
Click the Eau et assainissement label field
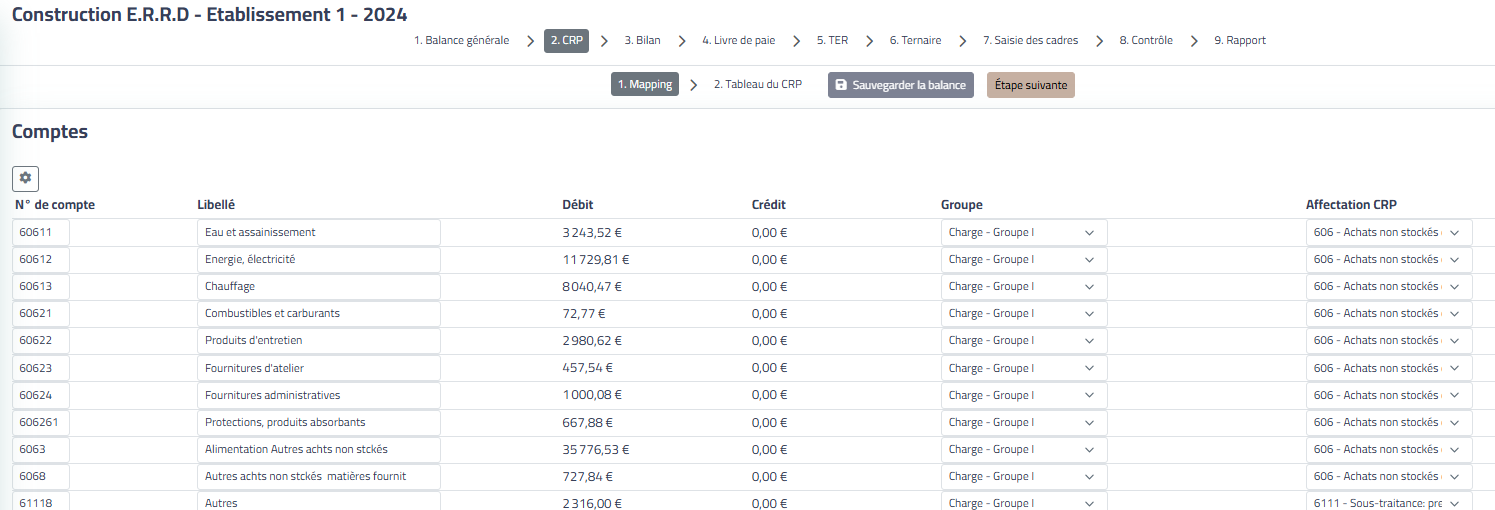318,232
